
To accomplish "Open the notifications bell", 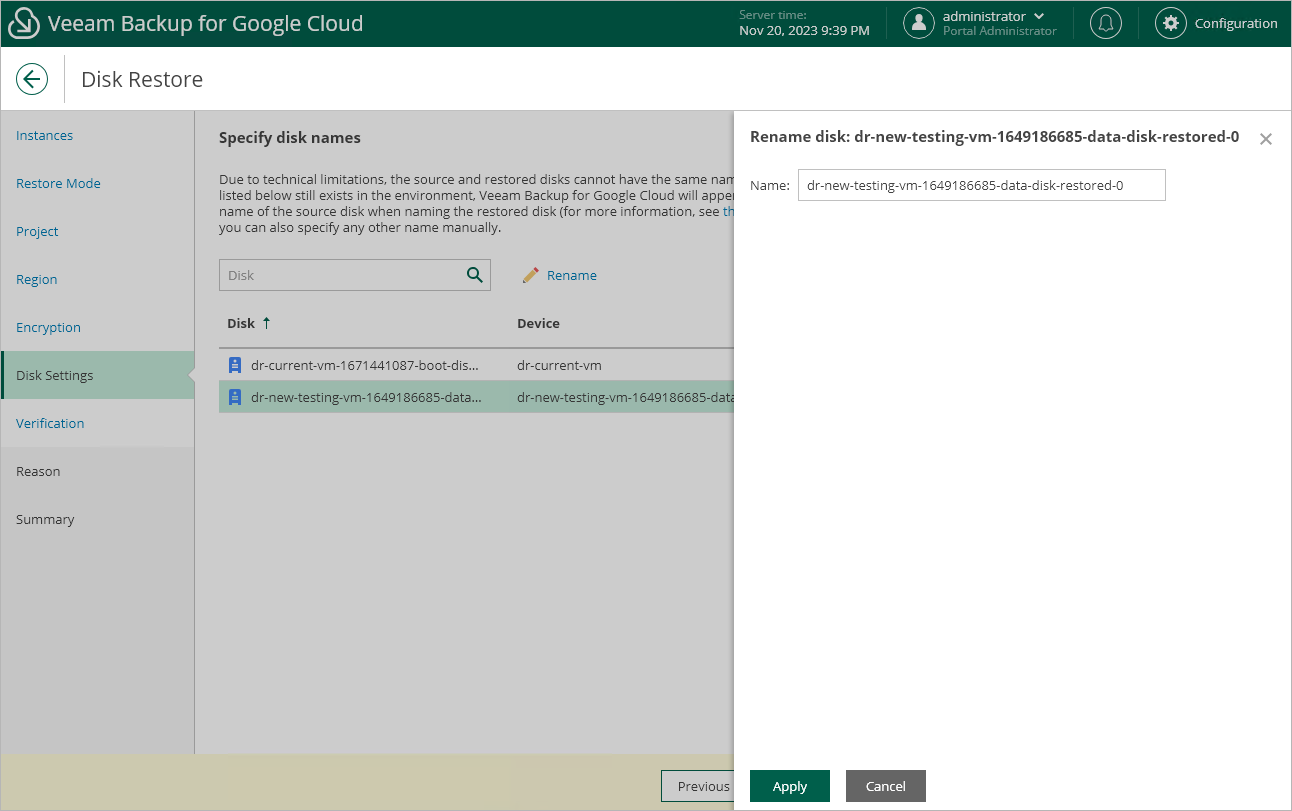I will 1106,24.
